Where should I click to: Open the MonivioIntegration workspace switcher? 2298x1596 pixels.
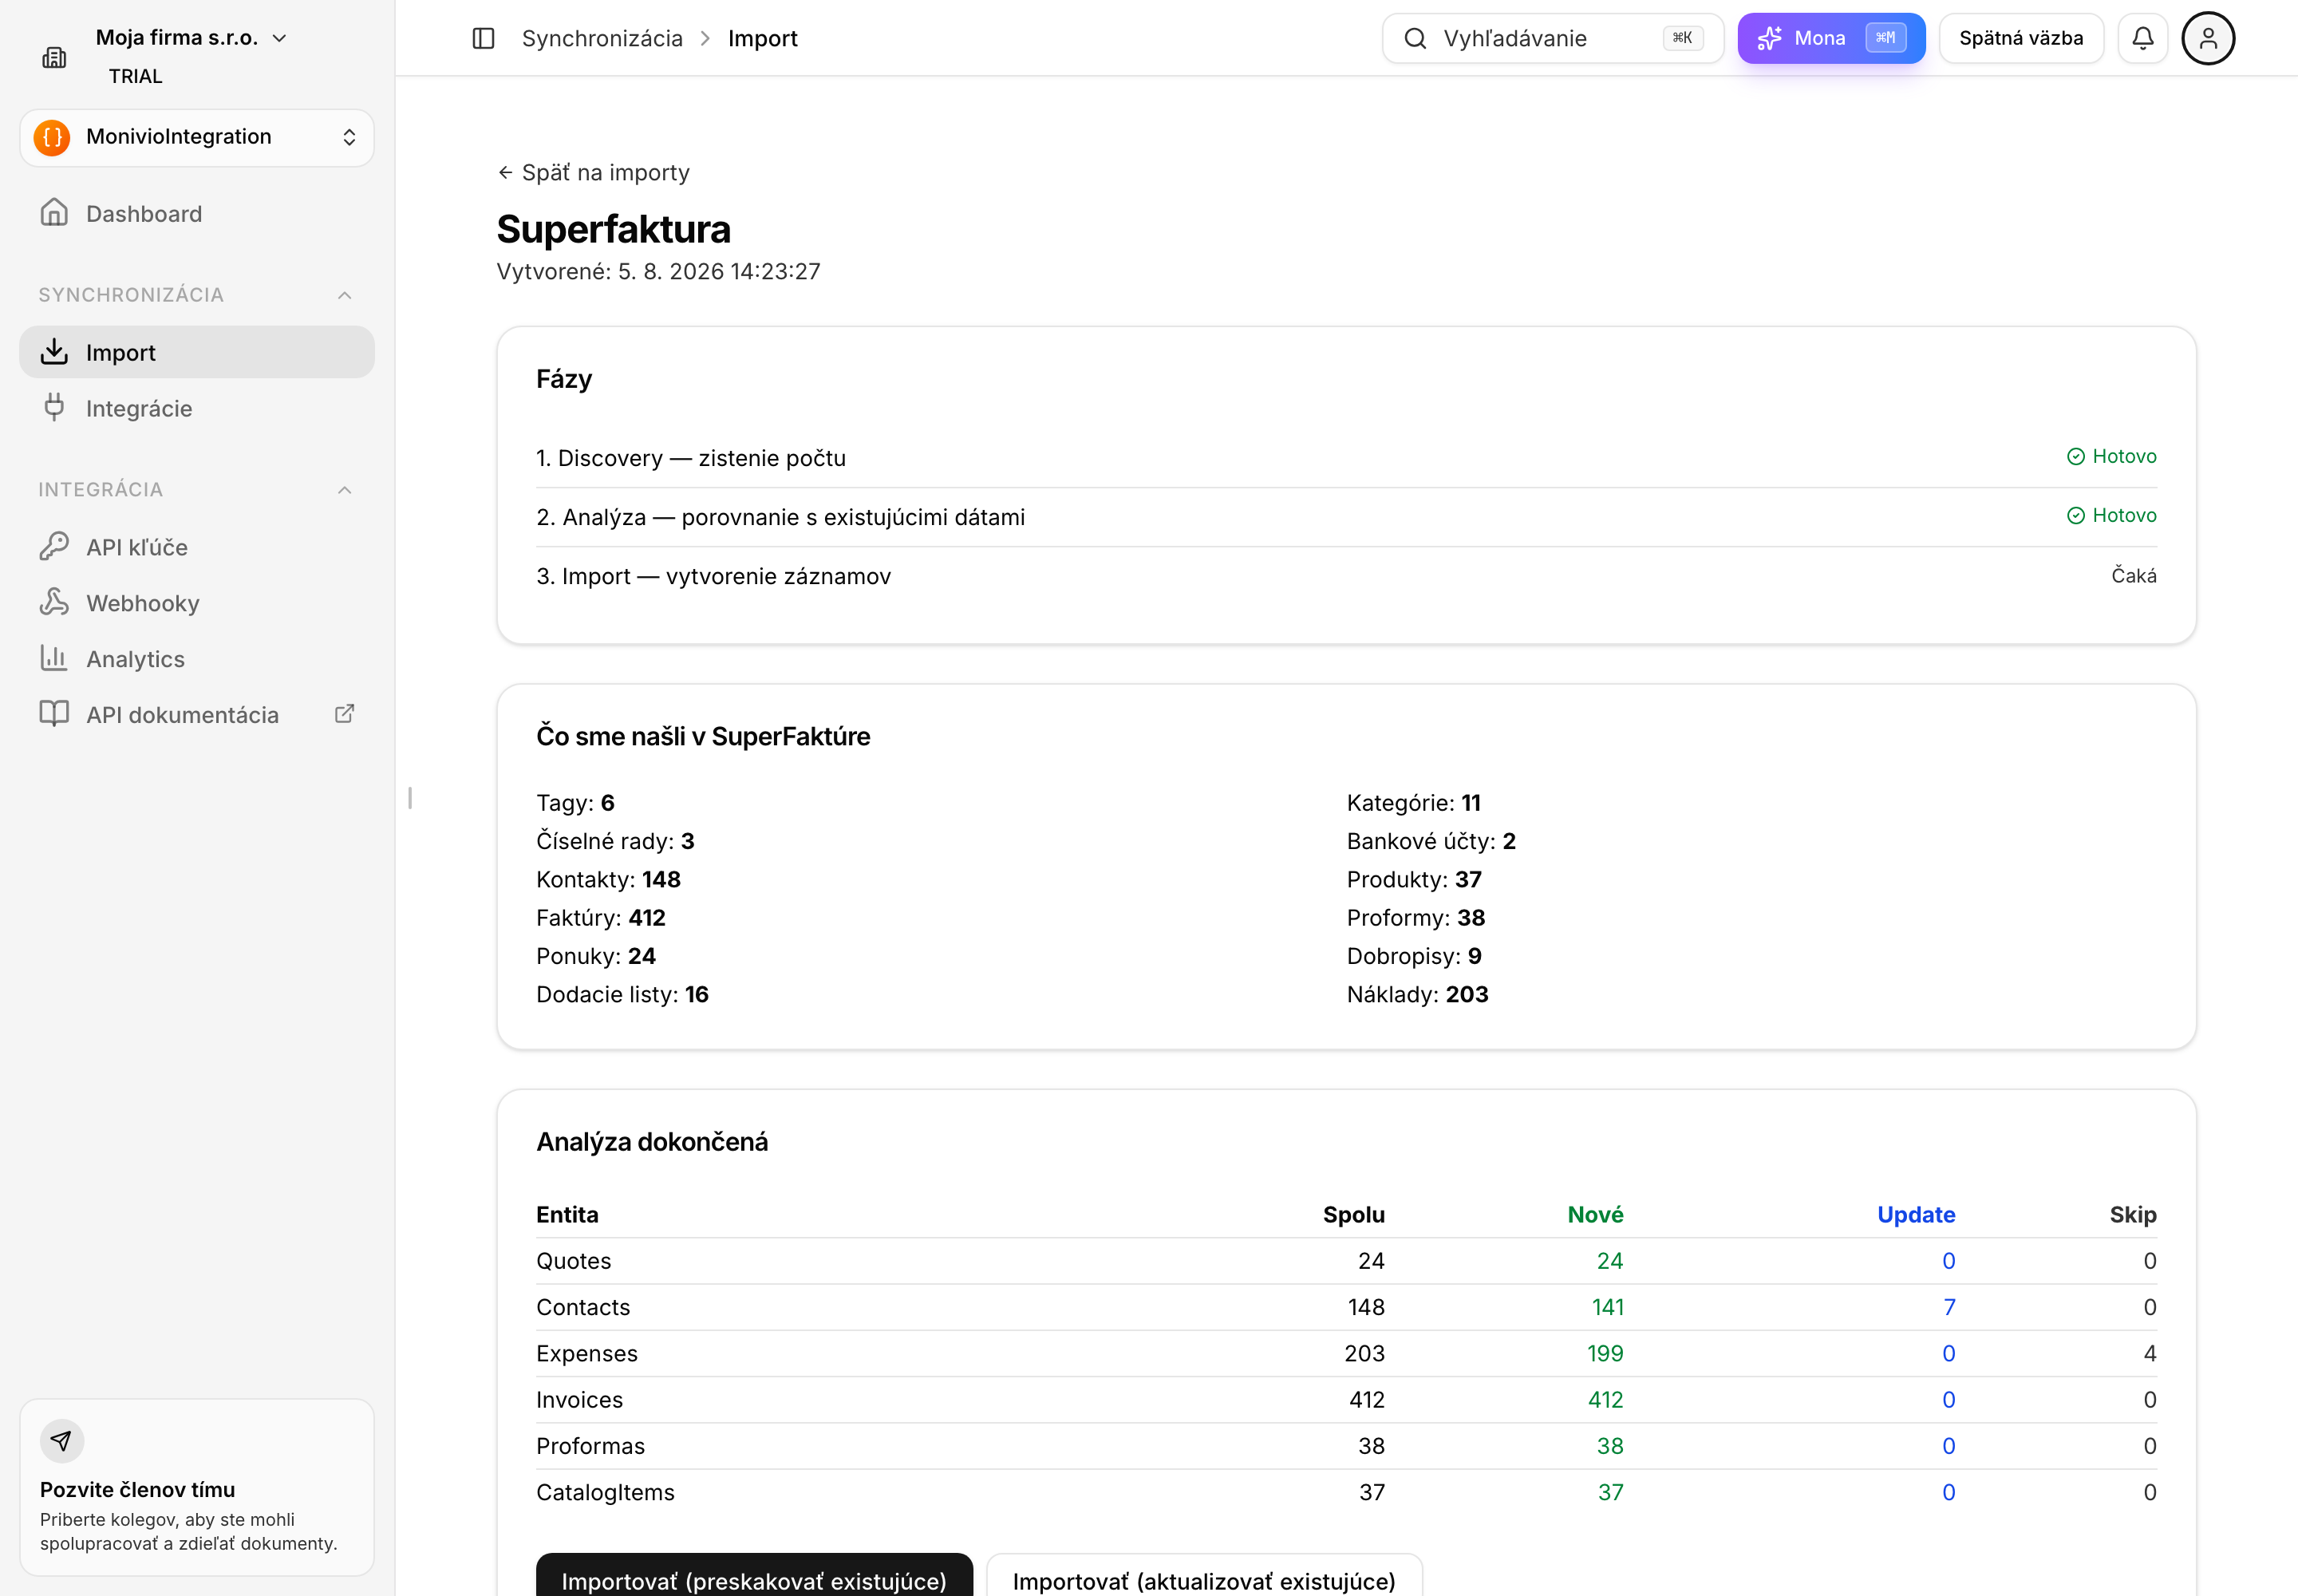point(197,137)
